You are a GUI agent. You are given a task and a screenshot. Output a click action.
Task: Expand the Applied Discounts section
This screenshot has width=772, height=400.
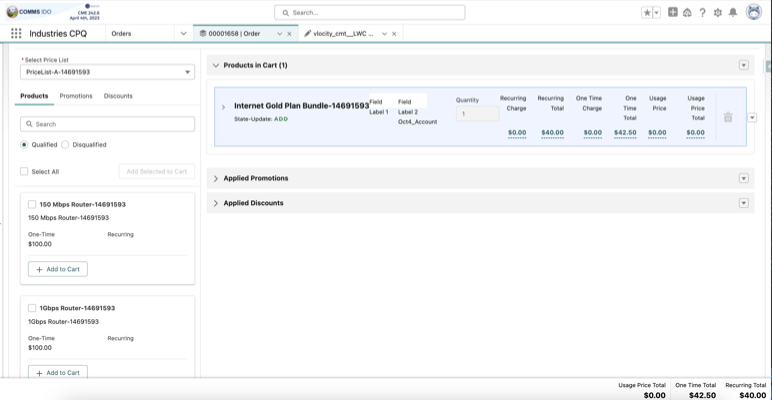216,203
